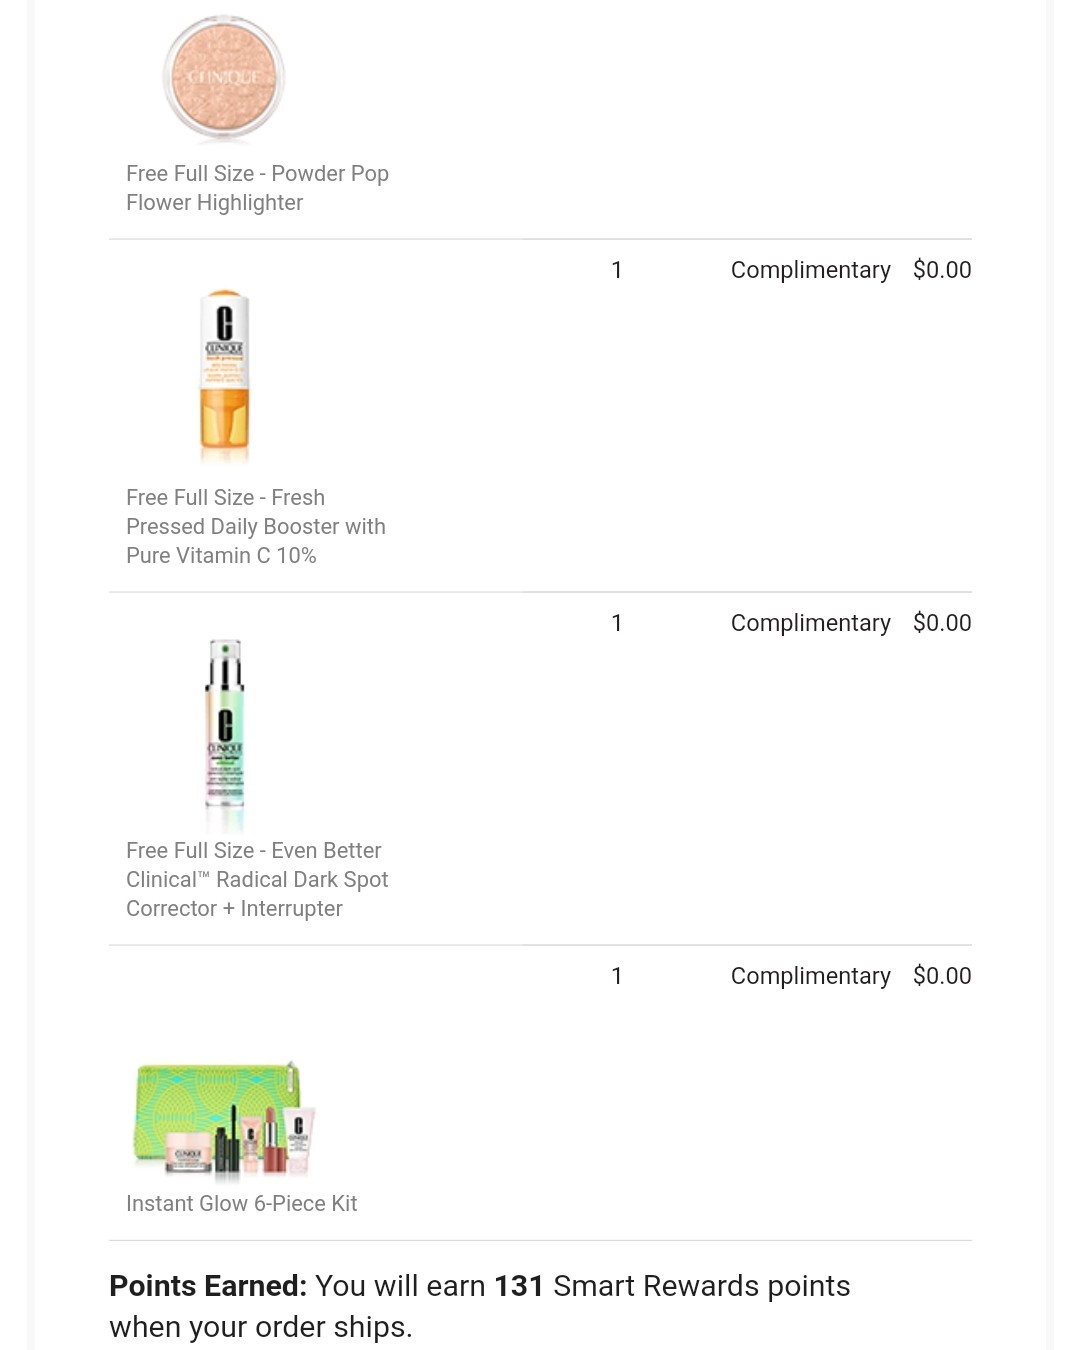Click the Points Earned heading text
Viewport: 1080px width, 1350px height.
pos(208,1286)
